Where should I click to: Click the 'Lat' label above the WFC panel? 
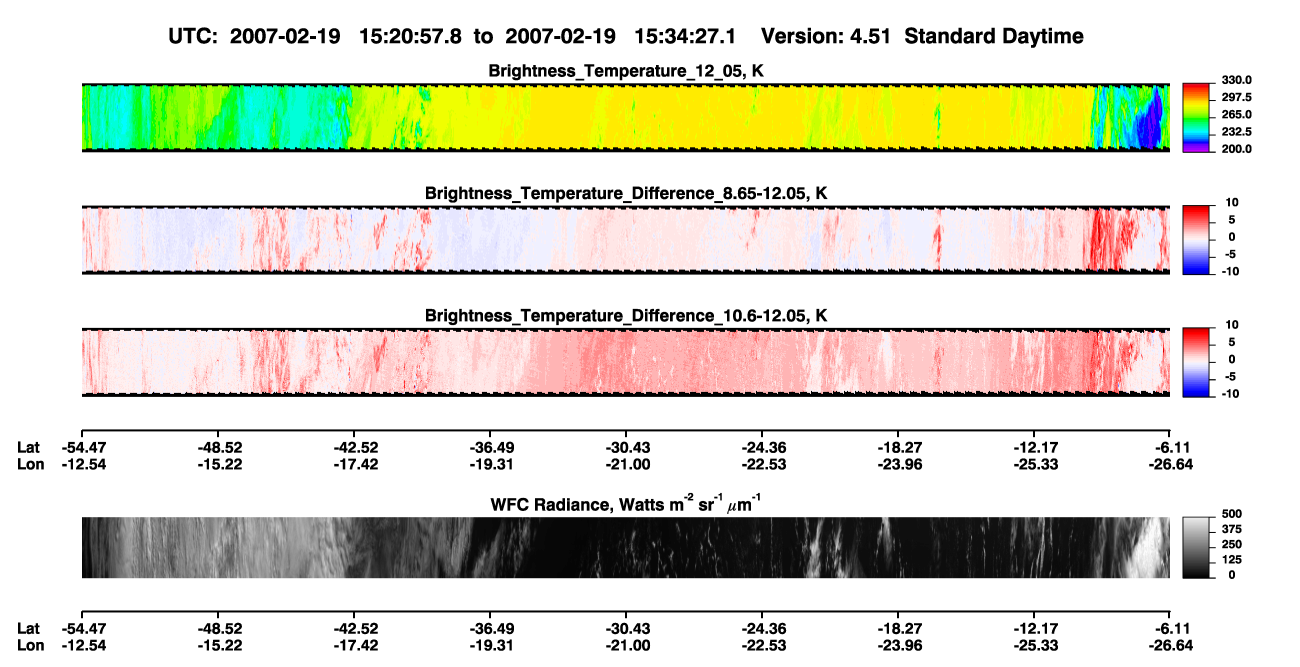coord(29,447)
